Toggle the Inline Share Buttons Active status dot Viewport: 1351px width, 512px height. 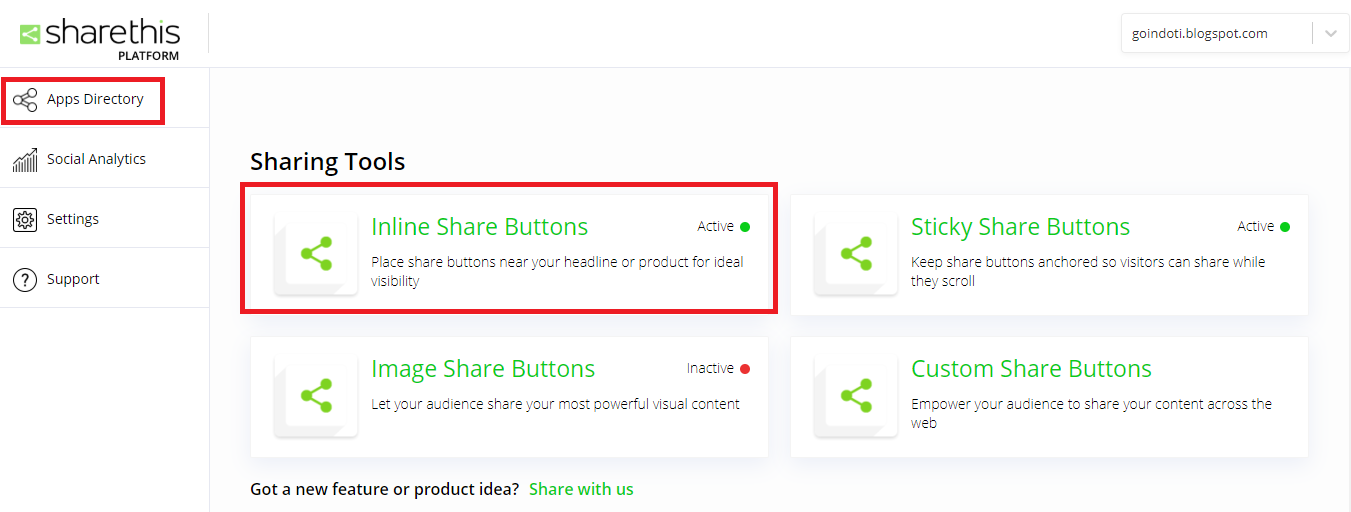tap(744, 227)
